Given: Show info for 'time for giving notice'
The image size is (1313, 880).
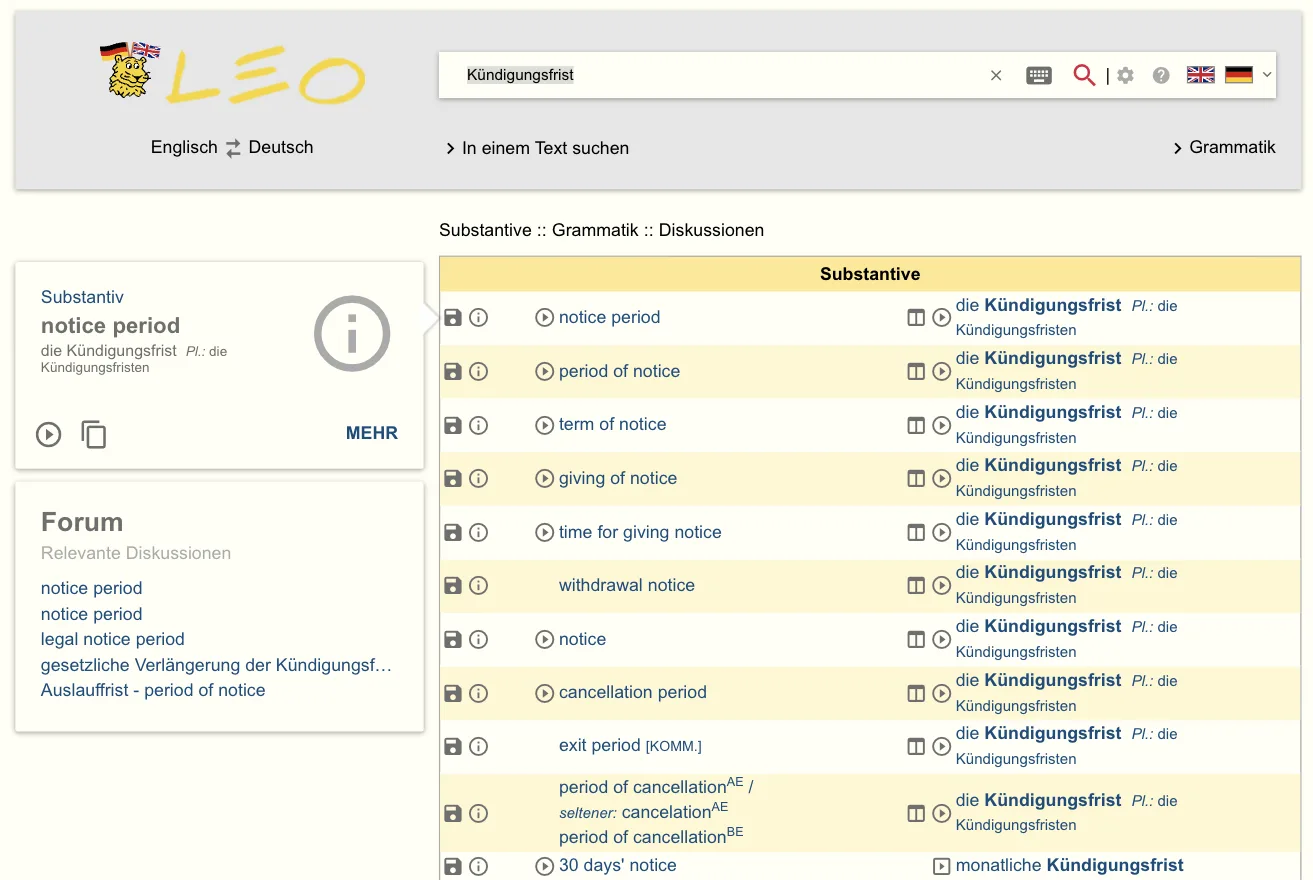Looking at the screenshot, I should pyautogui.click(x=479, y=532).
